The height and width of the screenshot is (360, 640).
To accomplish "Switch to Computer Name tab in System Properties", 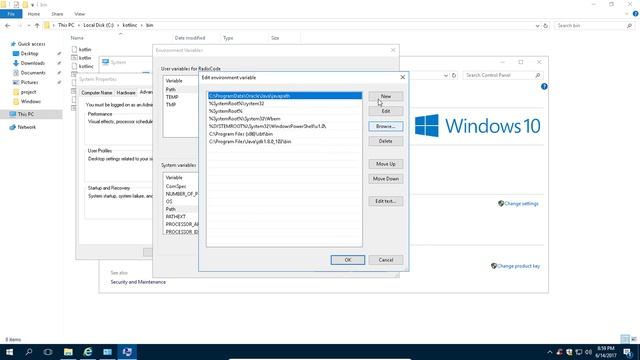I will coord(97,93).
